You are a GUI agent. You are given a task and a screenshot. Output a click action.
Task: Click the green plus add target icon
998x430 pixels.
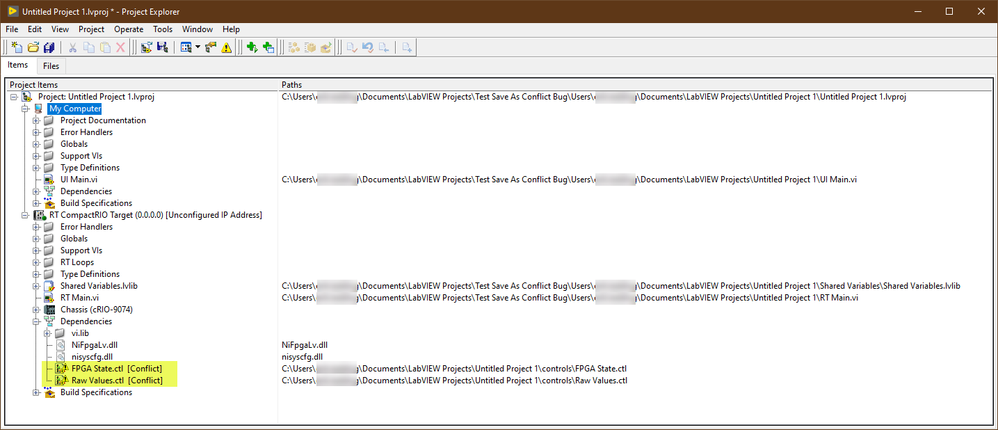click(252, 47)
